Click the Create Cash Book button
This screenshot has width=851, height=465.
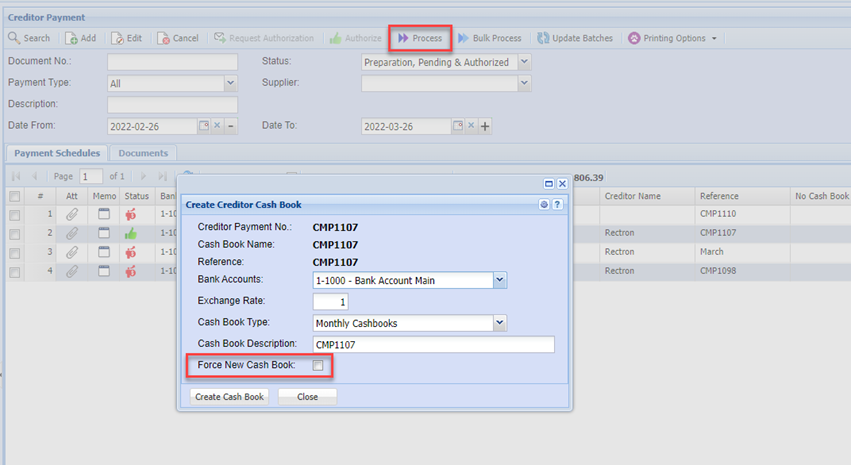pyautogui.click(x=230, y=396)
